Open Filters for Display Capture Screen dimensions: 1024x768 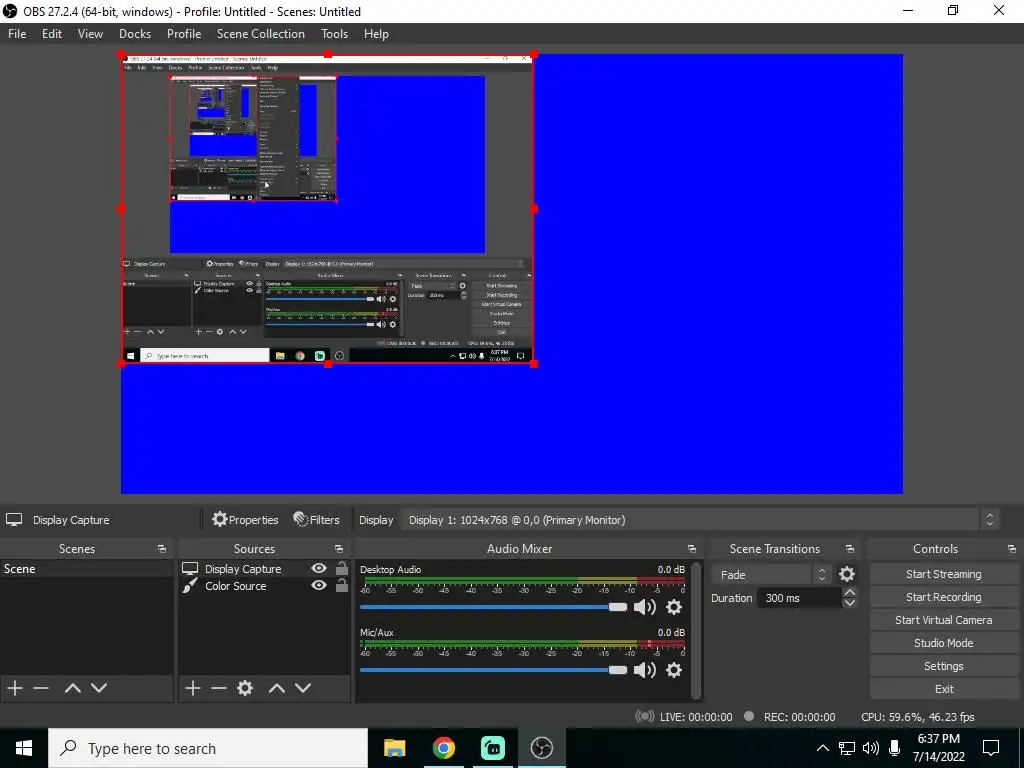317,520
